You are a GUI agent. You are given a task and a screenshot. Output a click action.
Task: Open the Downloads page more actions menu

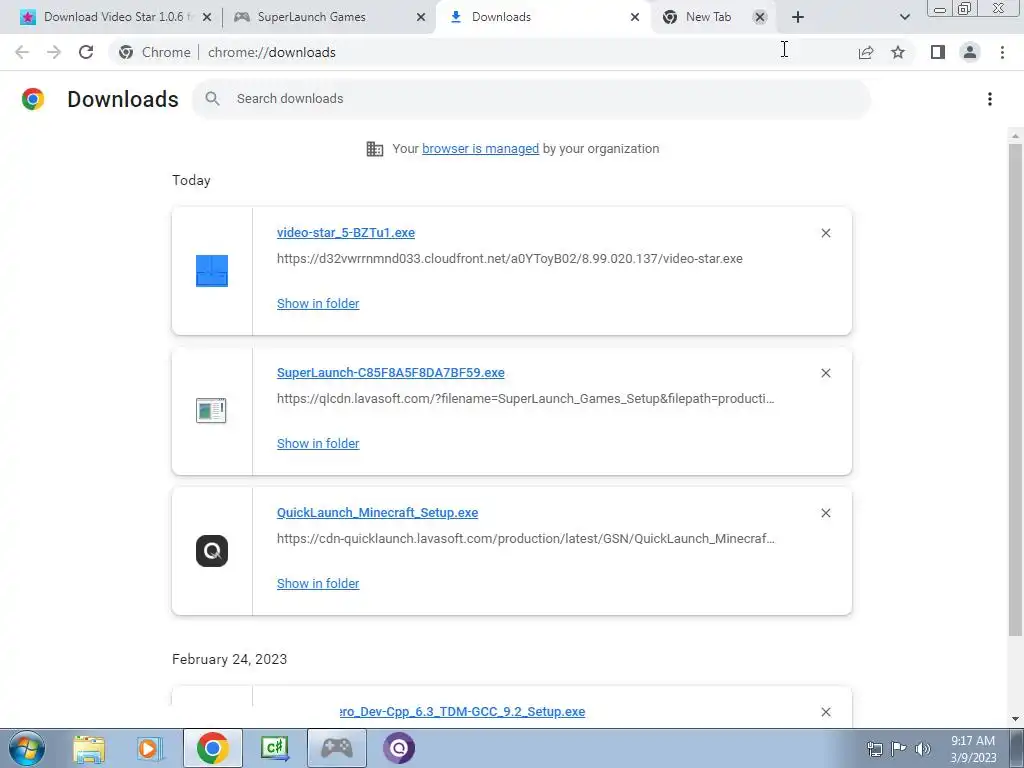990,99
